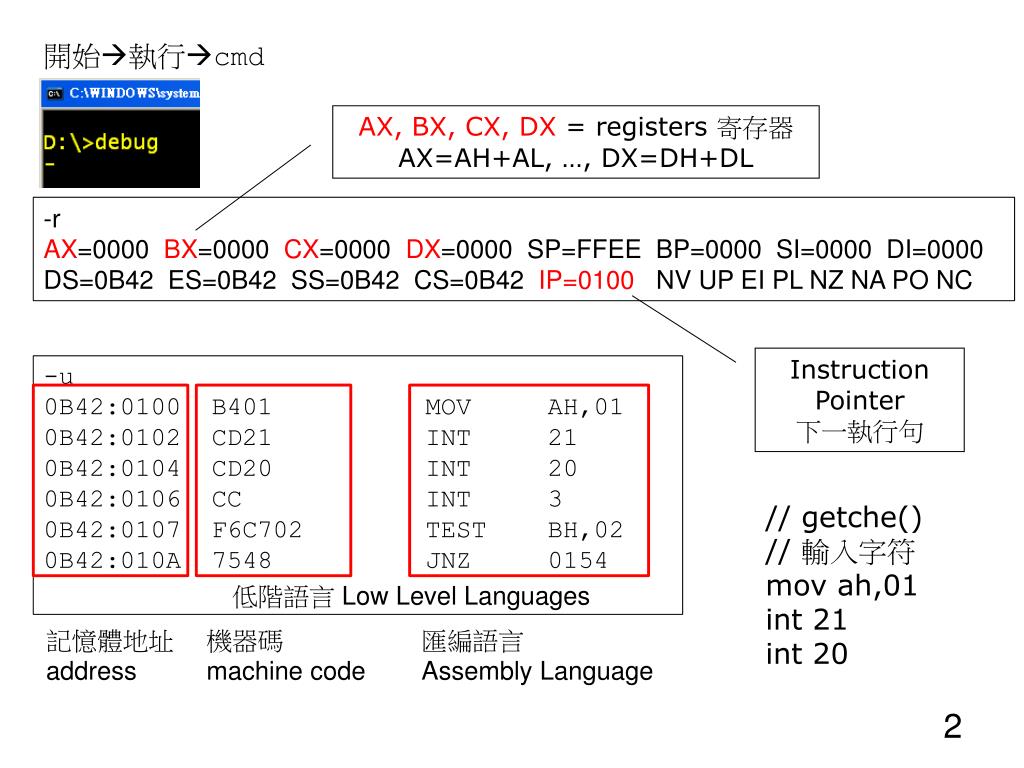Click the D:\>debug command prompt line
The width and height of the screenshot is (1024, 768).
click(x=101, y=142)
